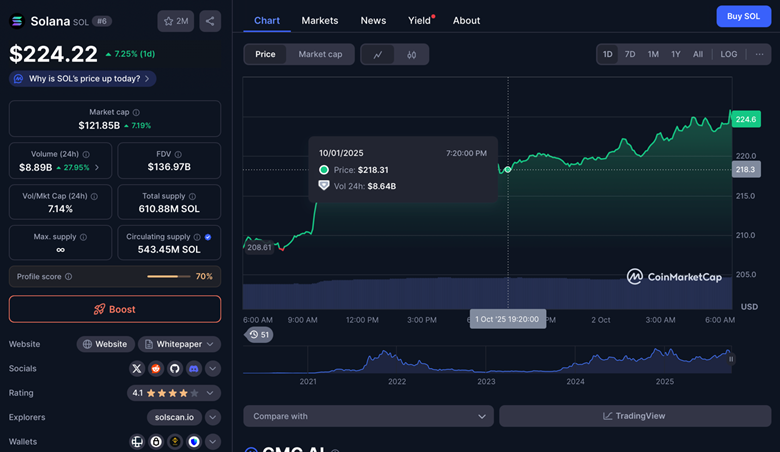780x452 pixels.
Task: Click the pause handle on the timeline range slider
Action: (731, 357)
